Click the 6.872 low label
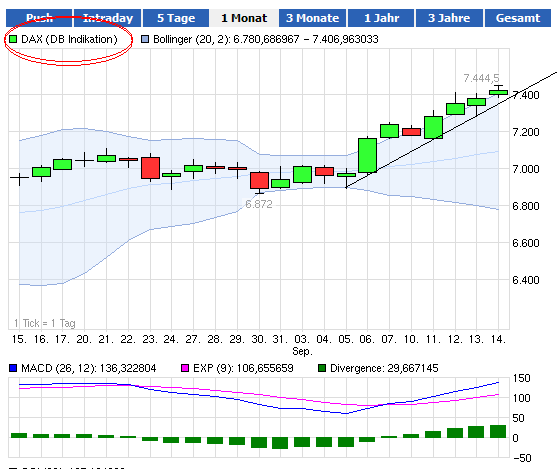The image size is (557, 469). [x=259, y=204]
